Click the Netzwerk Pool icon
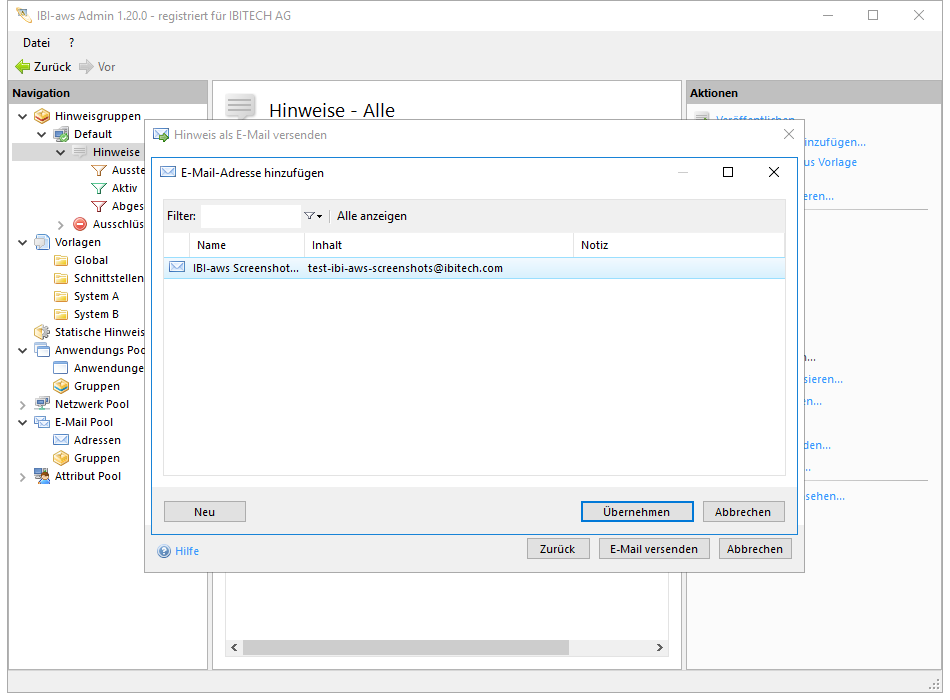This screenshot has width=950, height=700. (x=42, y=404)
